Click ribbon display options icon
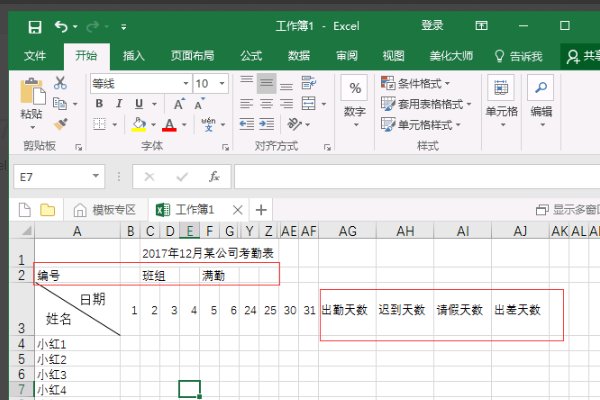The width and height of the screenshot is (600, 400). (481, 26)
